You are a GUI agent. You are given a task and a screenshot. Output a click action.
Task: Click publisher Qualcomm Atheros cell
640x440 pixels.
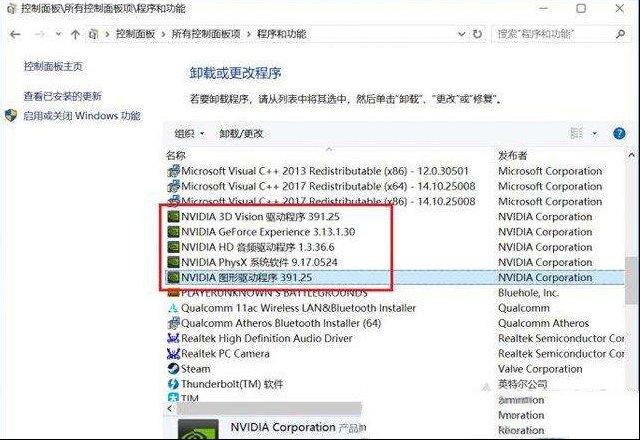click(x=543, y=323)
